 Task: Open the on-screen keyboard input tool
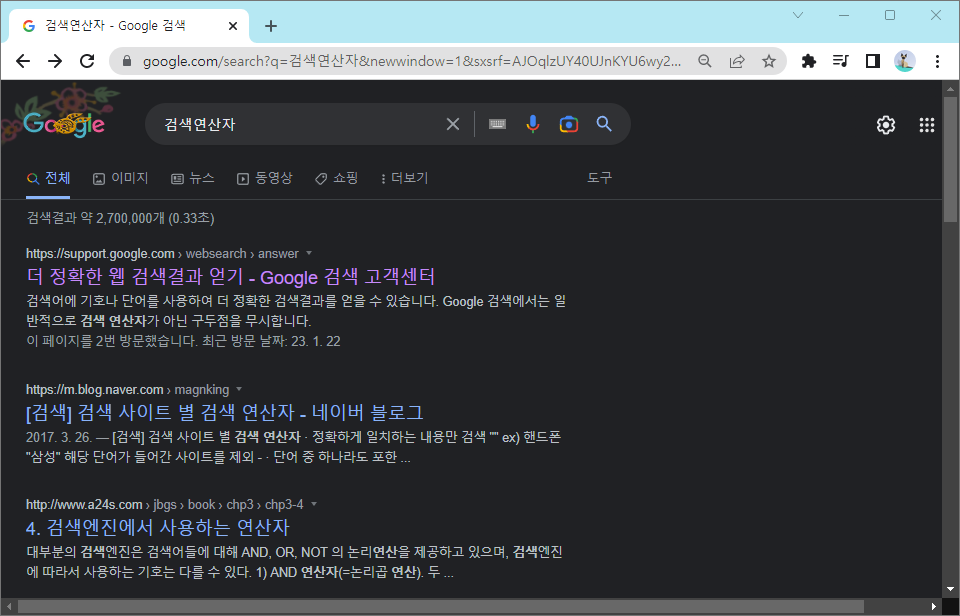point(497,124)
